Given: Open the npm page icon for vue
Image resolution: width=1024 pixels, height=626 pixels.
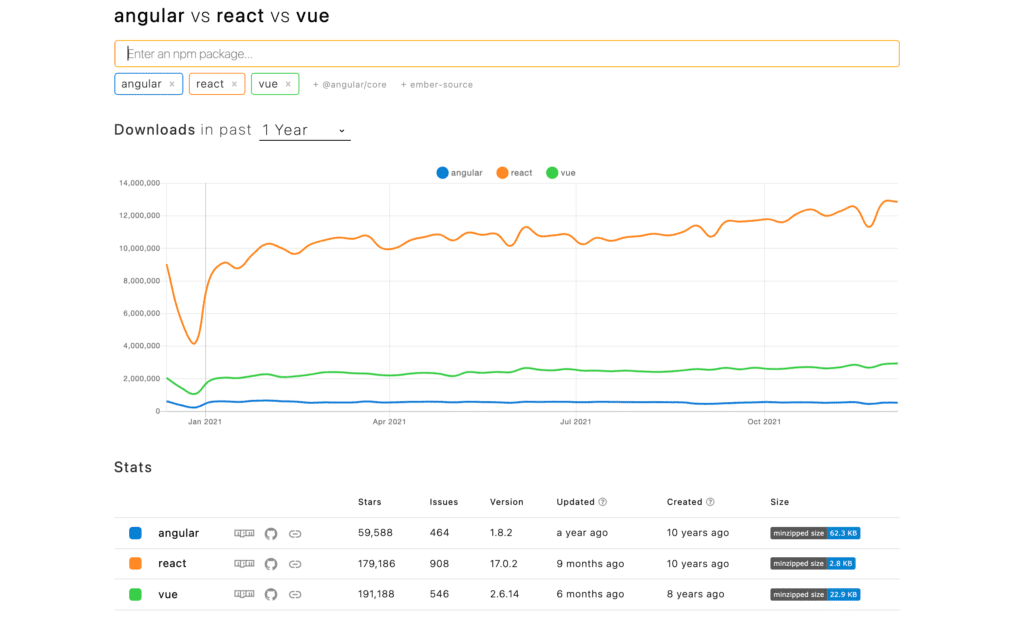Looking at the screenshot, I should pyautogui.click(x=244, y=594).
